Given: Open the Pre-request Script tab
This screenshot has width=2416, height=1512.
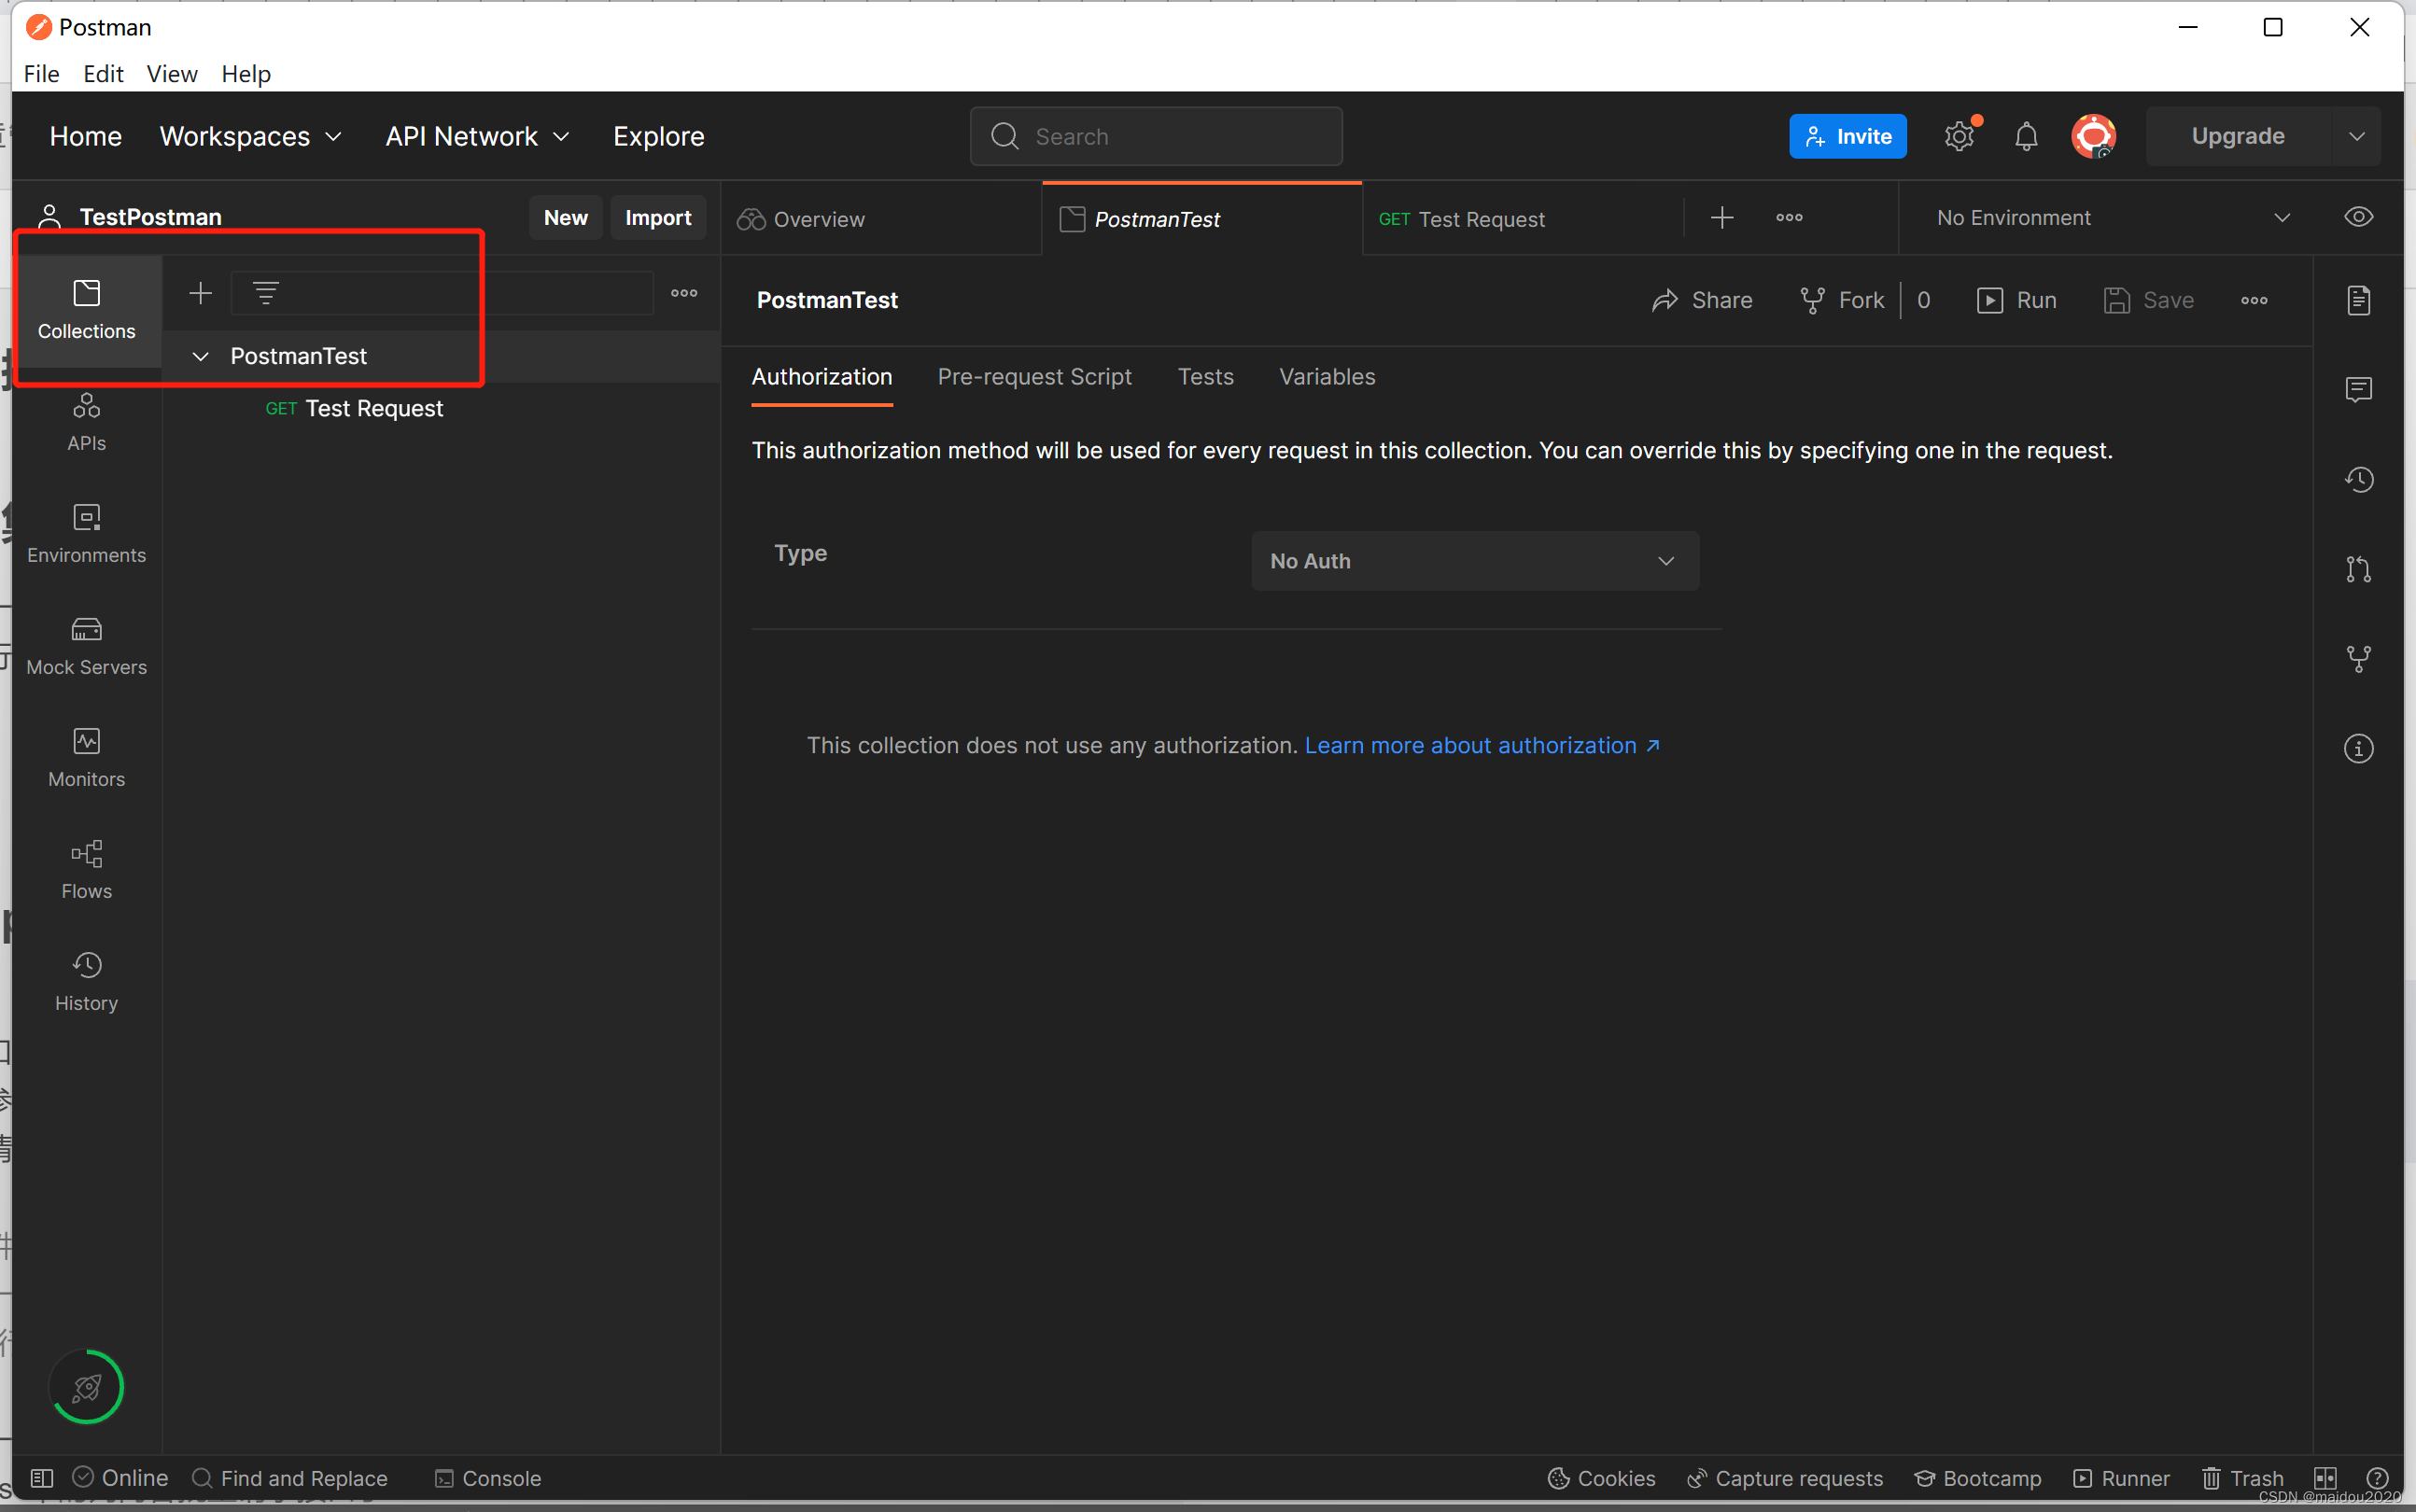Looking at the screenshot, I should (1034, 377).
